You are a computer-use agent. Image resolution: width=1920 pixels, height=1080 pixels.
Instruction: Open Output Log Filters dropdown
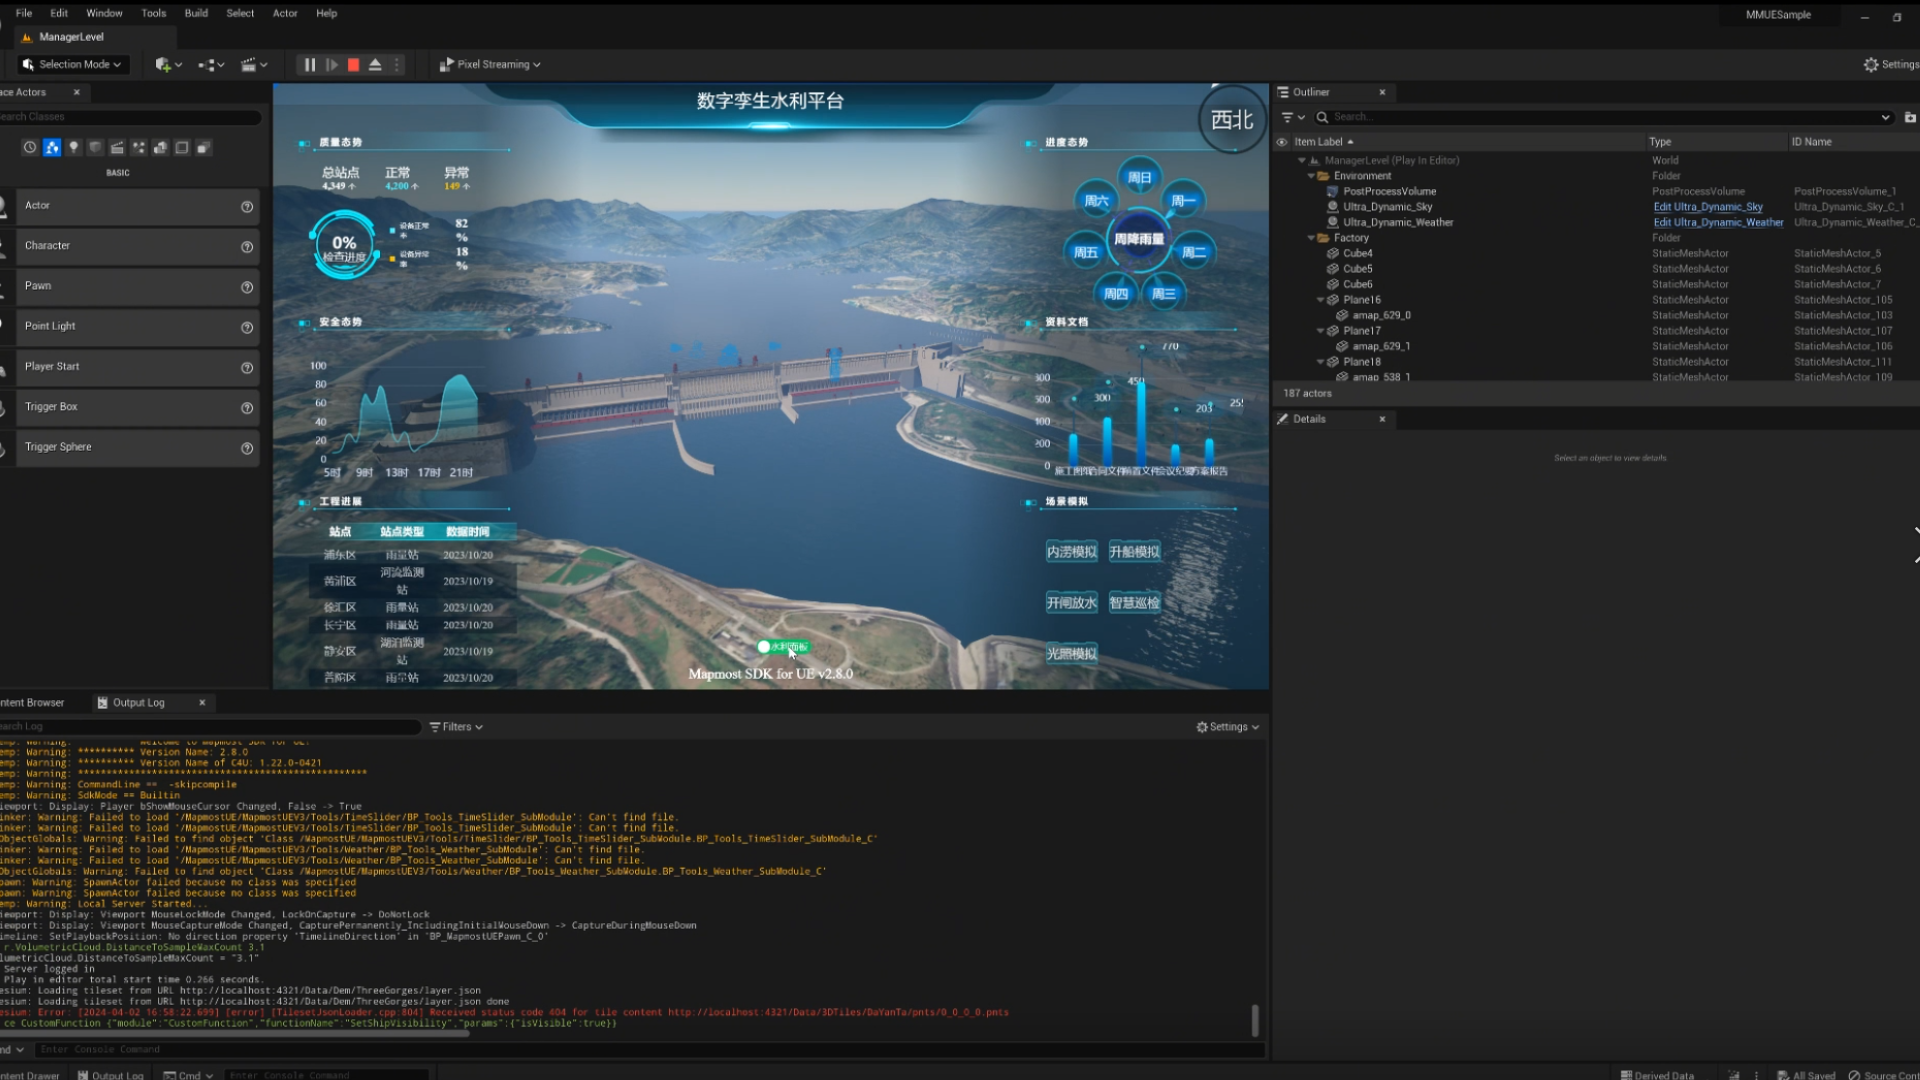pyautogui.click(x=456, y=727)
